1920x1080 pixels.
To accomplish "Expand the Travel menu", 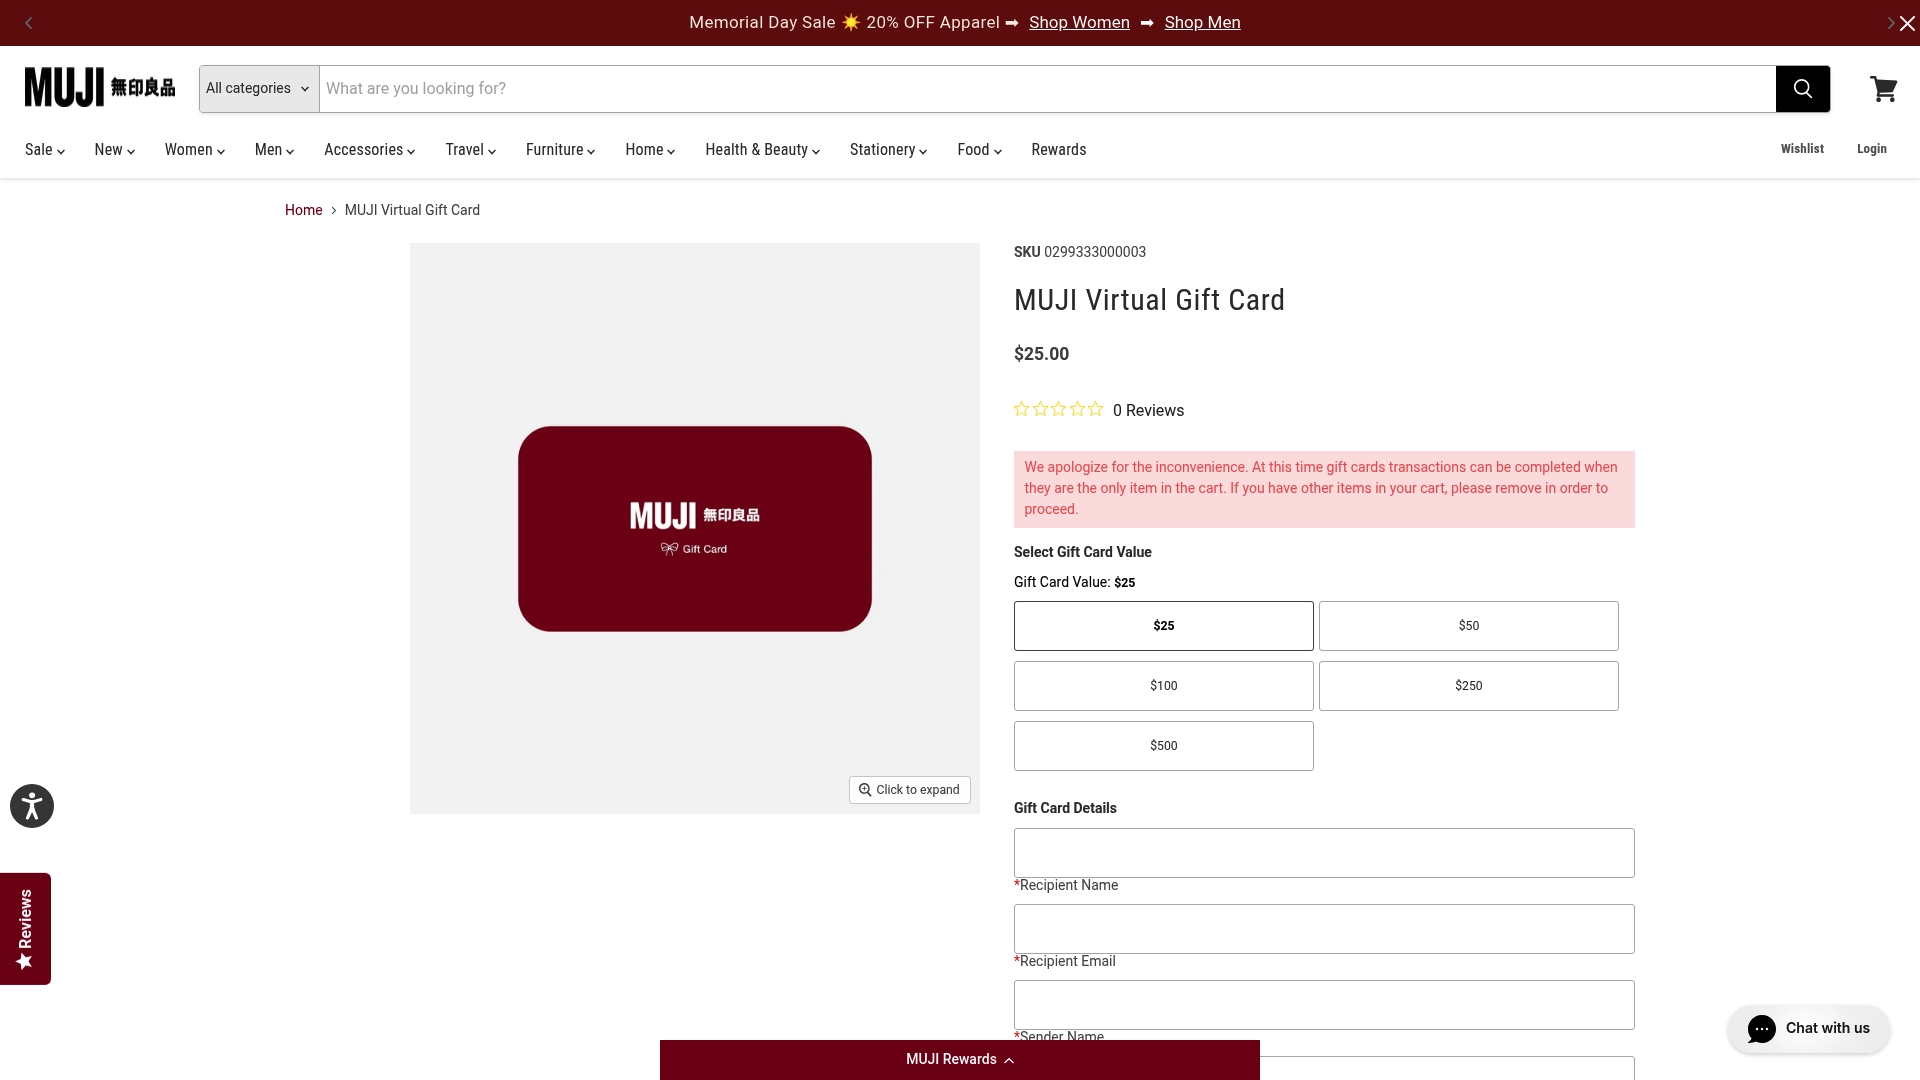I will (x=471, y=150).
